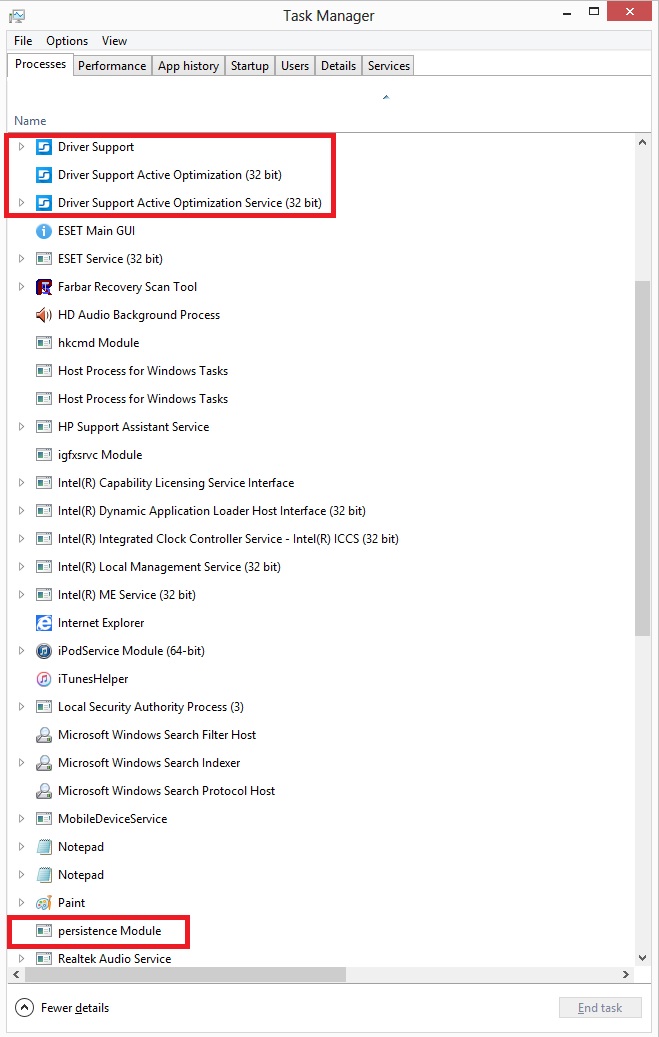Switch to the Details tab
659x1037 pixels.
pos(338,65)
